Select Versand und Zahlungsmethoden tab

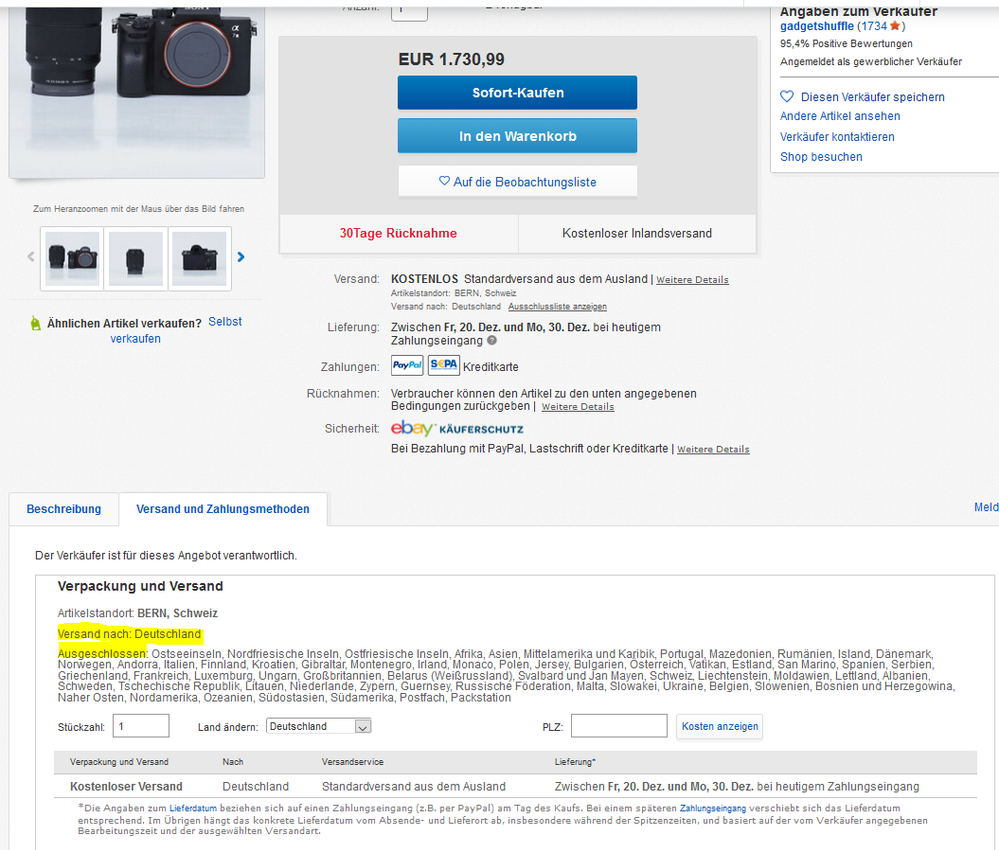click(x=223, y=509)
